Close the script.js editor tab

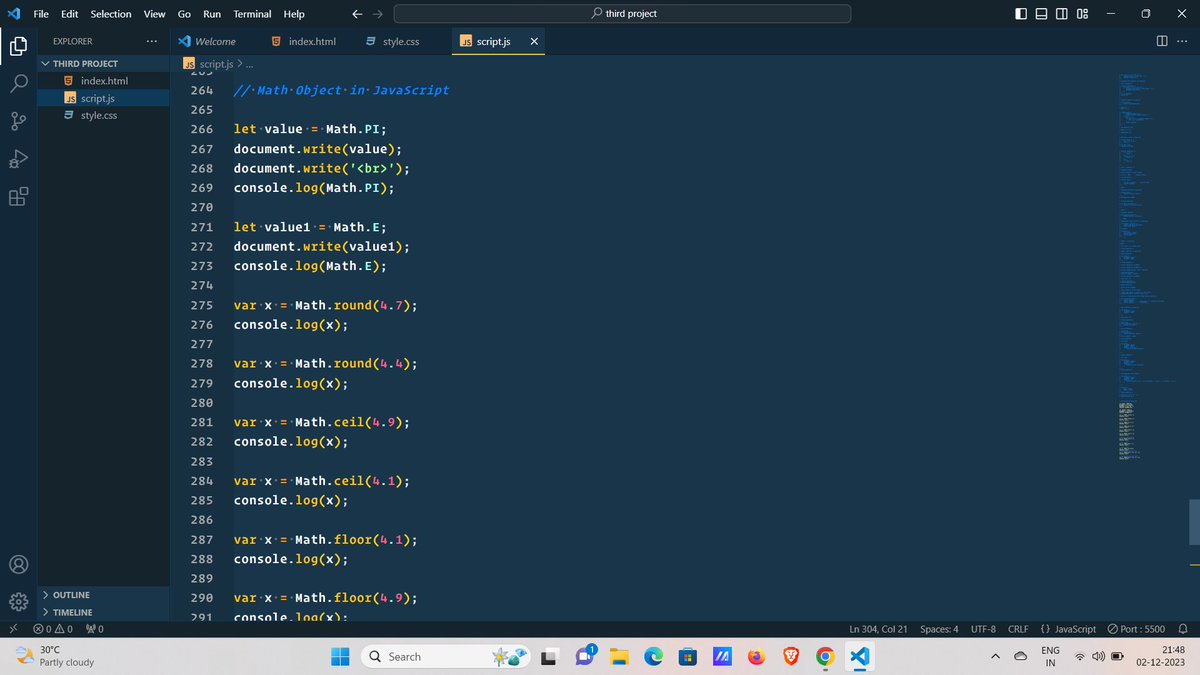[533, 41]
